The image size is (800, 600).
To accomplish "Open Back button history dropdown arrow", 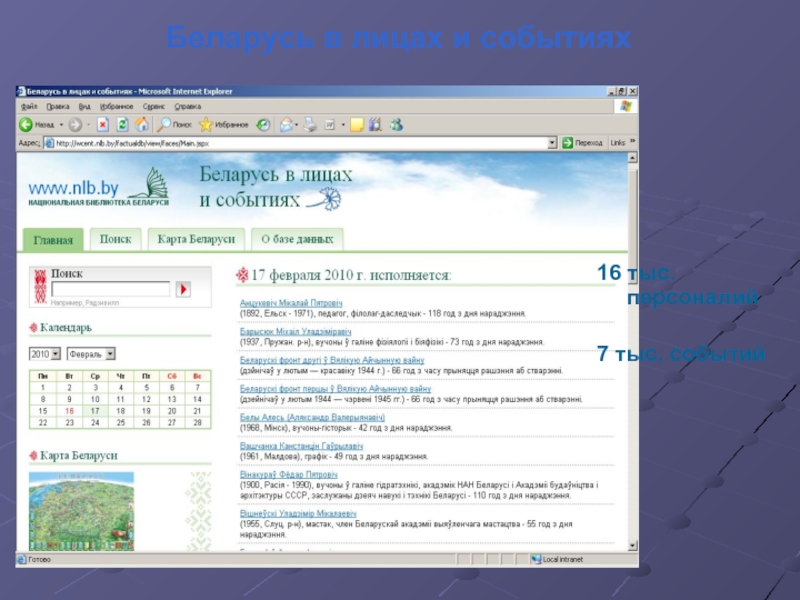I will coord(61,124).
